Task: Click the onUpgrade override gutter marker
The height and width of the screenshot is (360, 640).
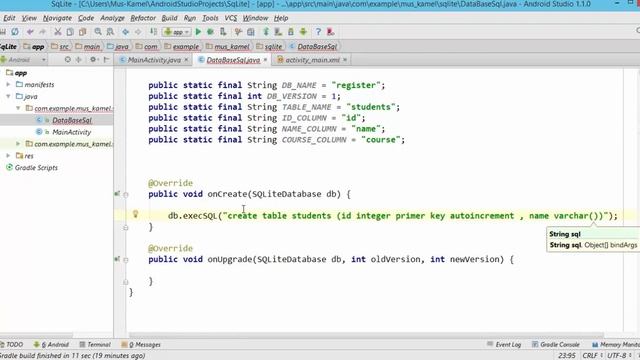Action: click(x=117, y=259)
